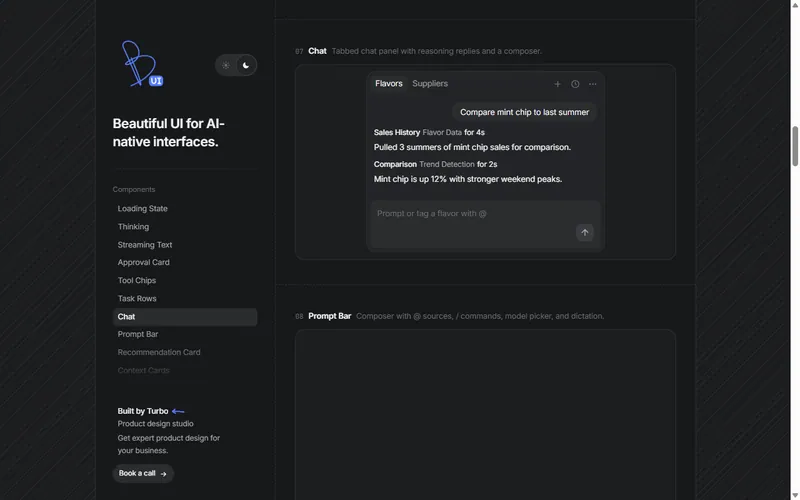The width and height of the screenshot is (800, 500).
Task: Expand the Comparison reasoning step
Action: click(435, 164)
